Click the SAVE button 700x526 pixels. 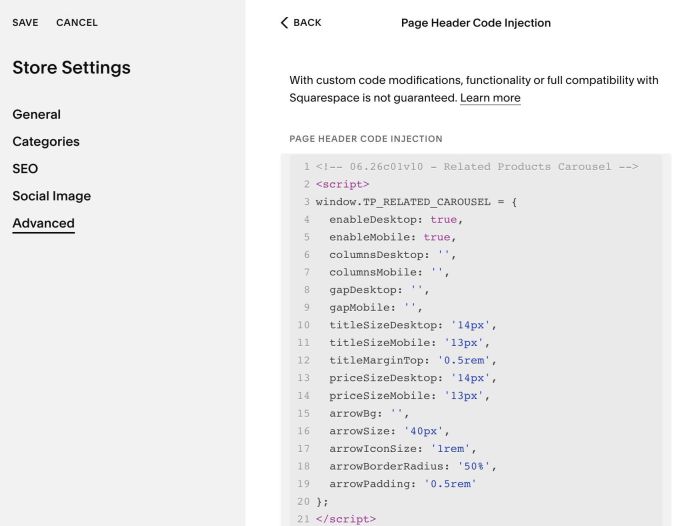click(x=25, y=23)
